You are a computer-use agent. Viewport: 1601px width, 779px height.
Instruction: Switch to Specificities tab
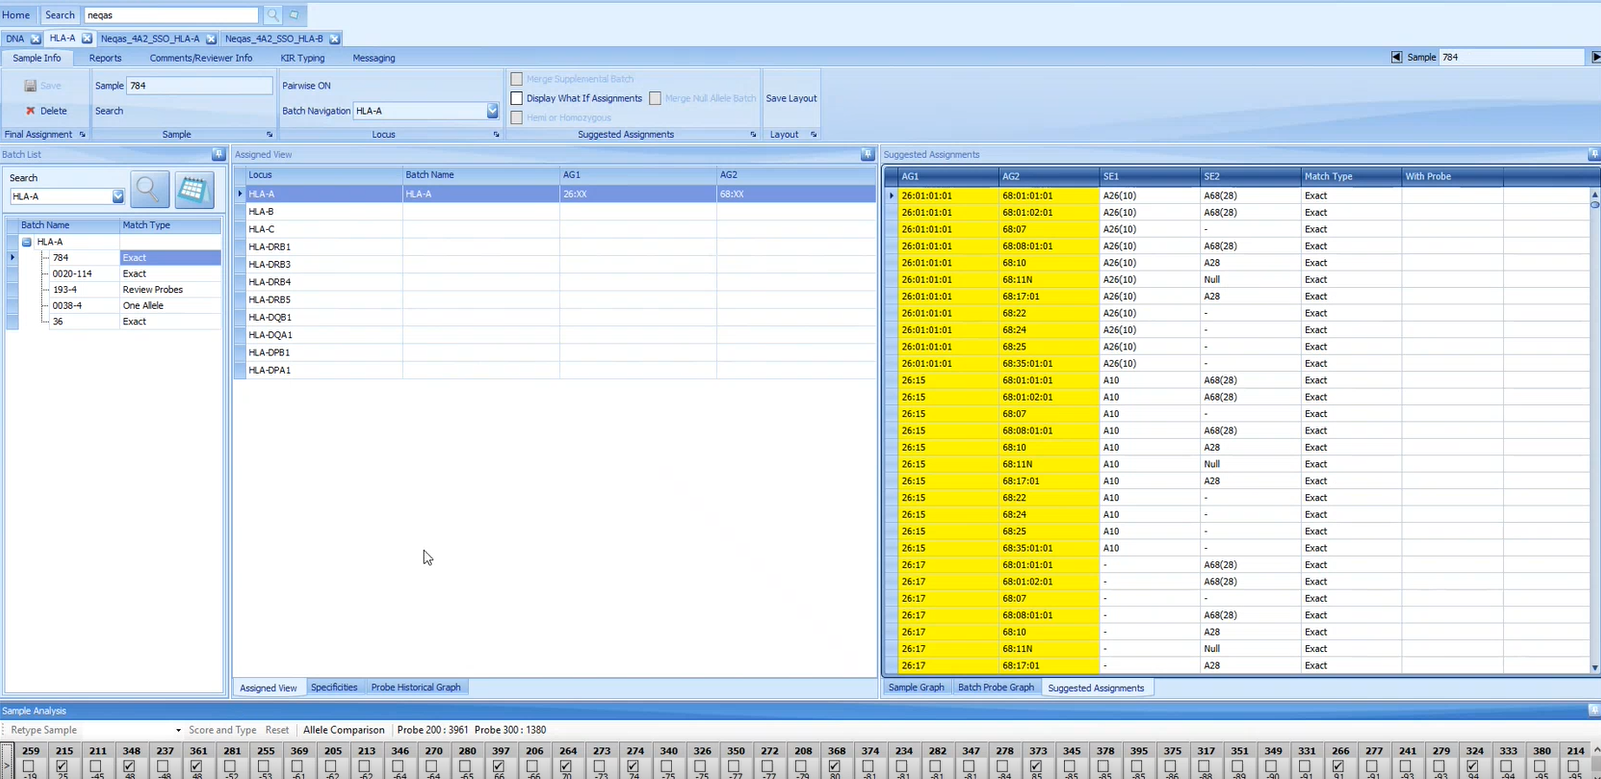334,687
